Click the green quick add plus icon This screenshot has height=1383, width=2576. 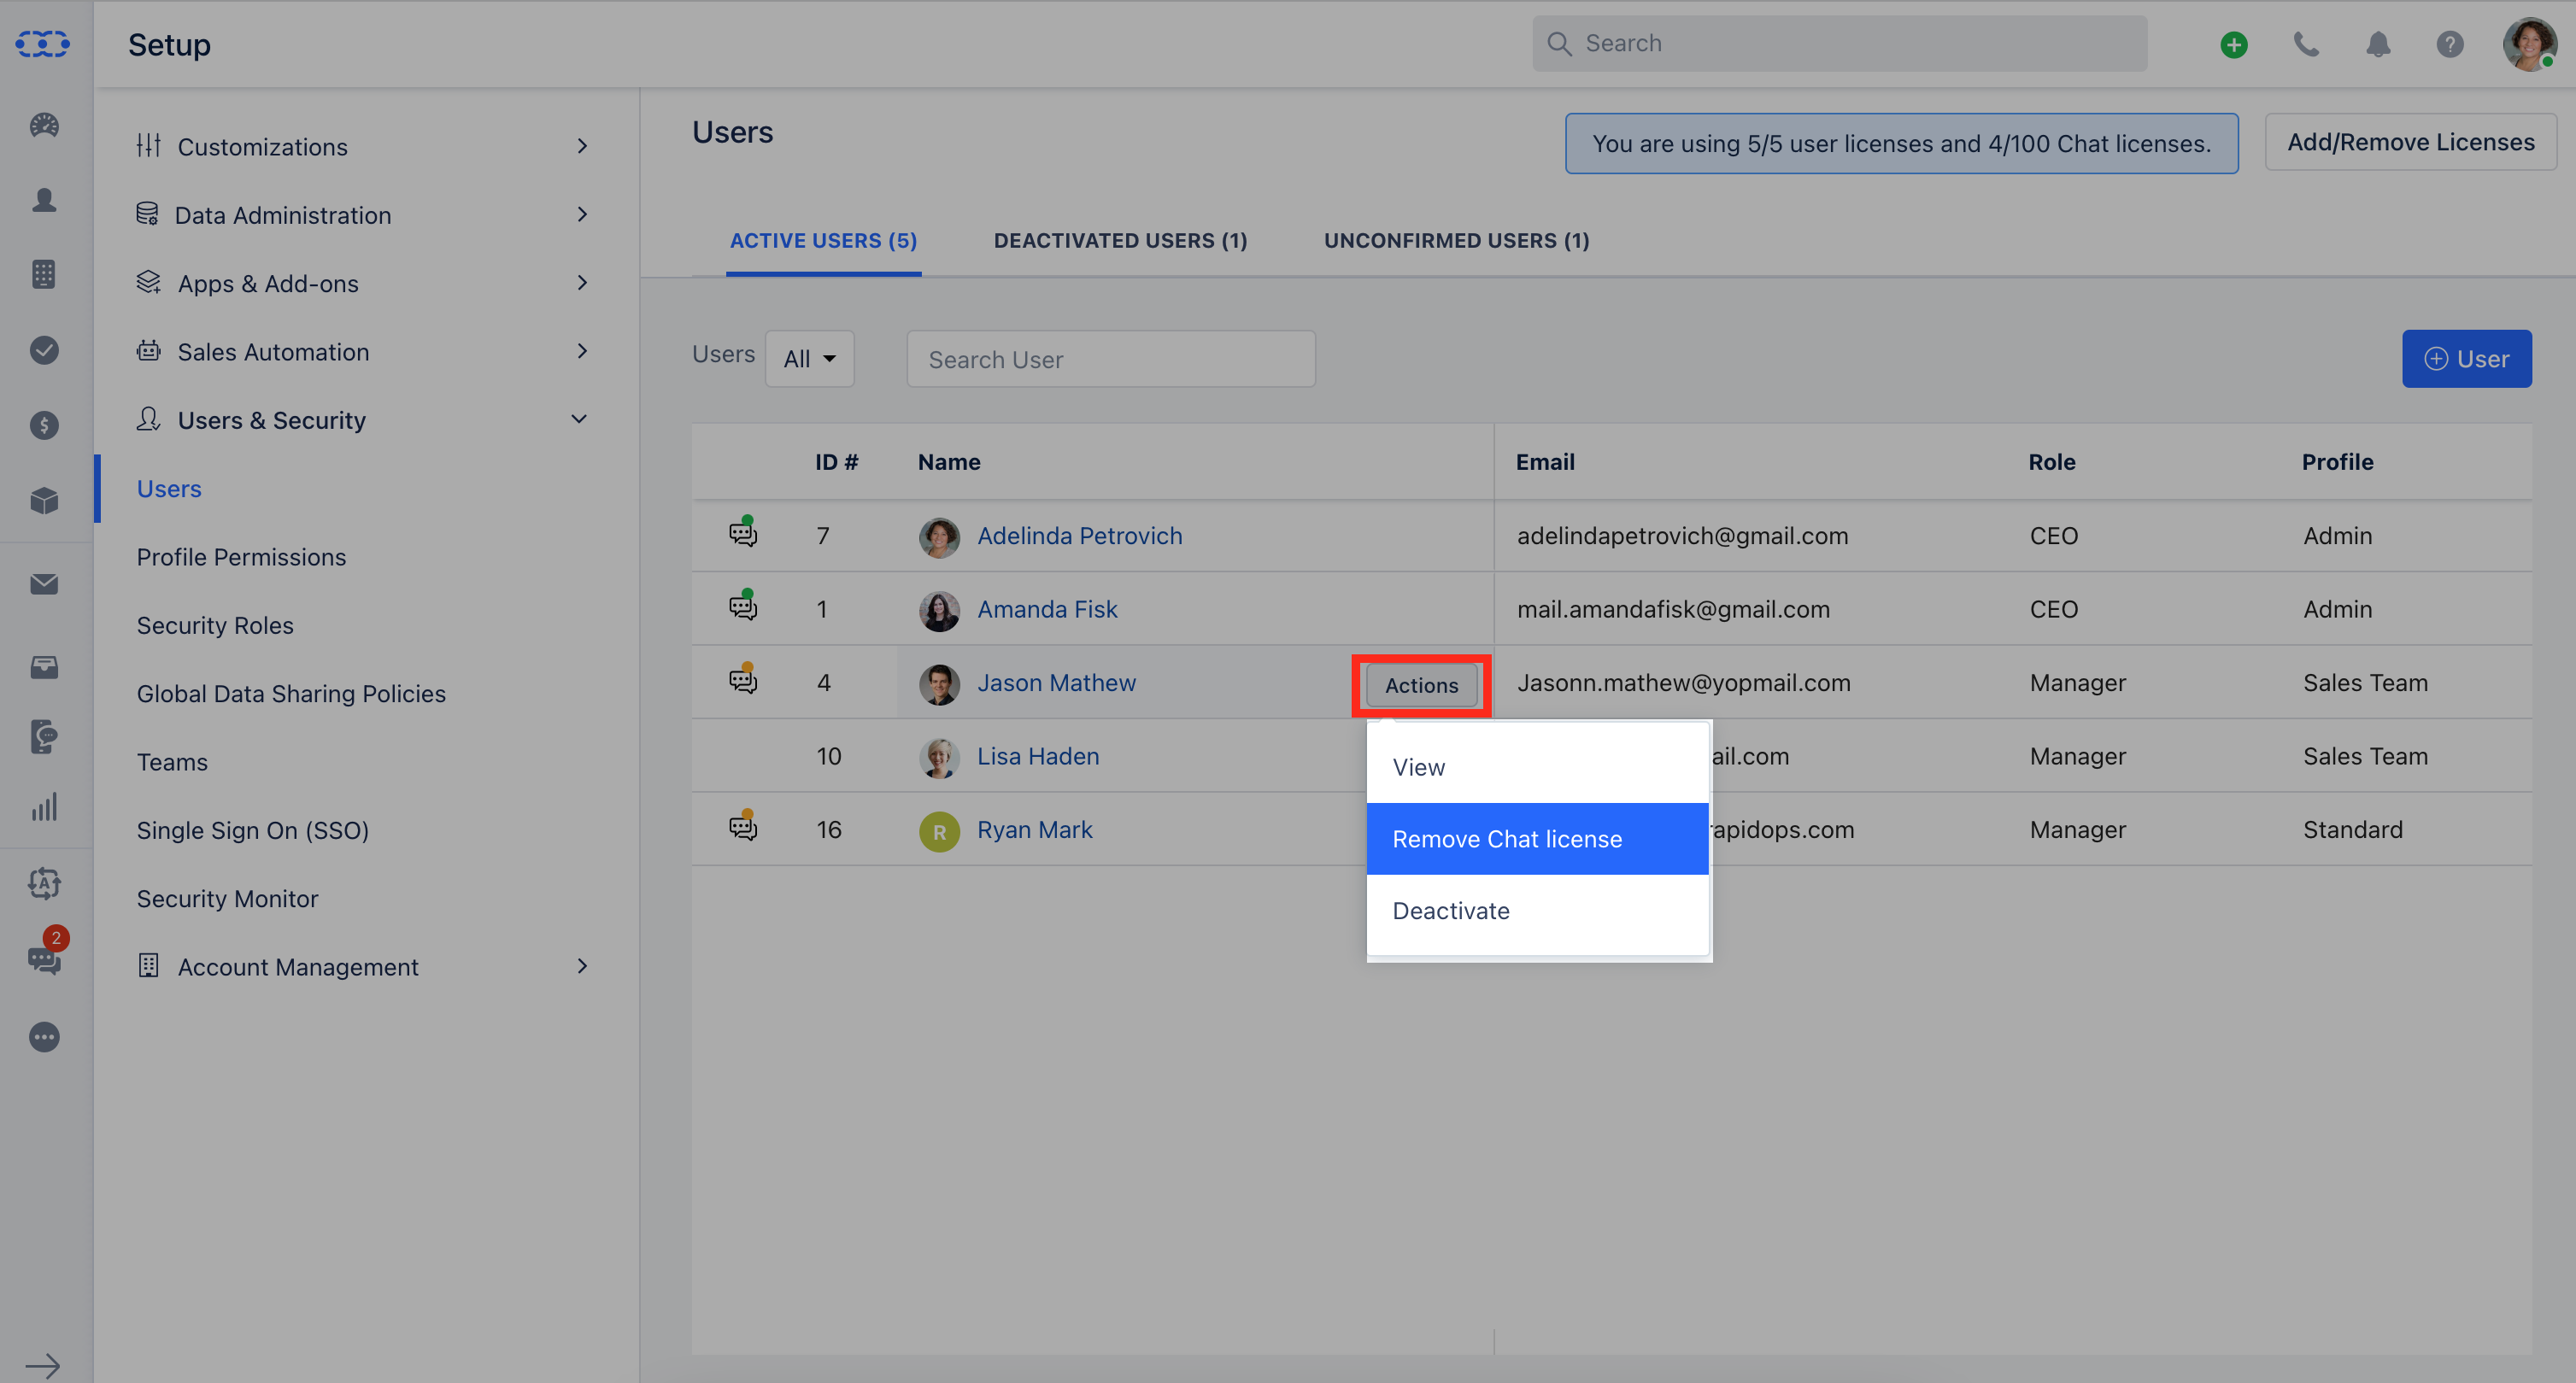(x=2233, y=44)
